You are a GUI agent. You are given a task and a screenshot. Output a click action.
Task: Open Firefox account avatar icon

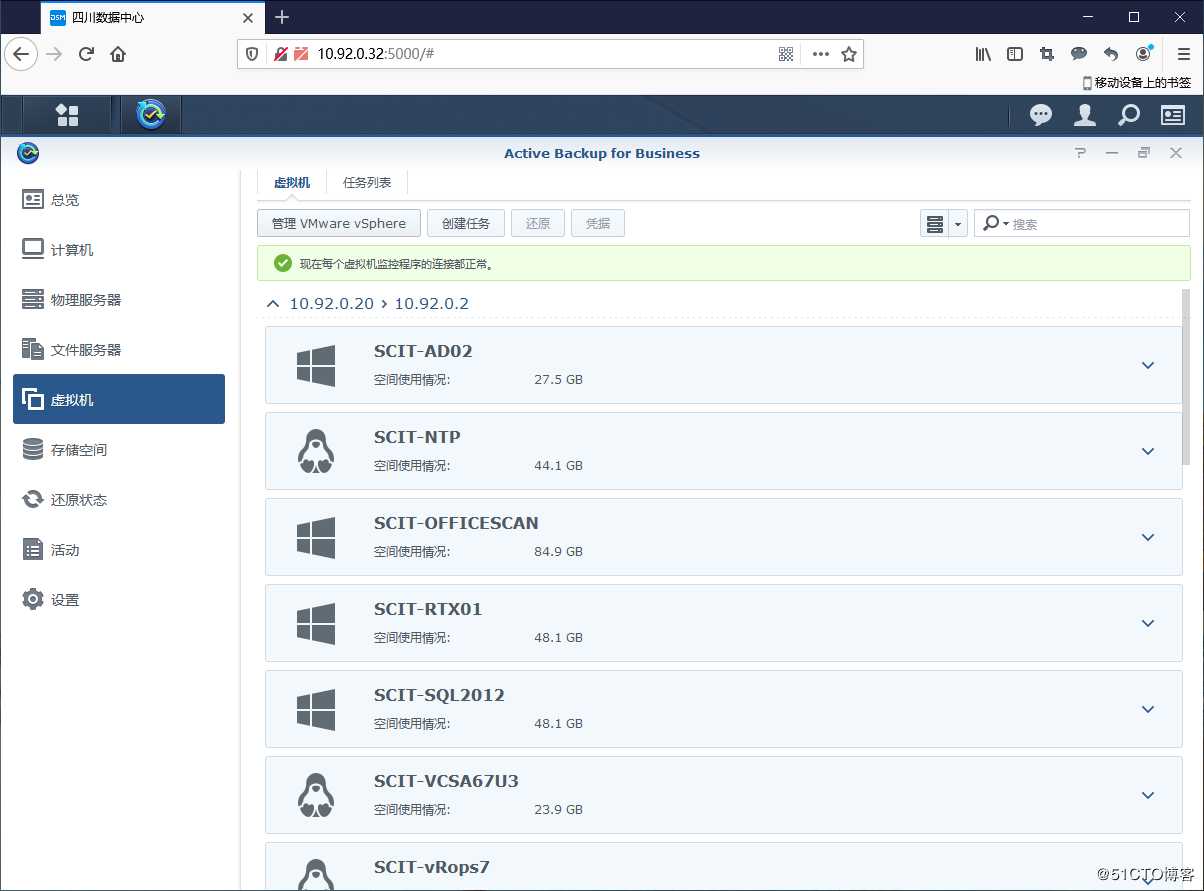coord(1144,53)
